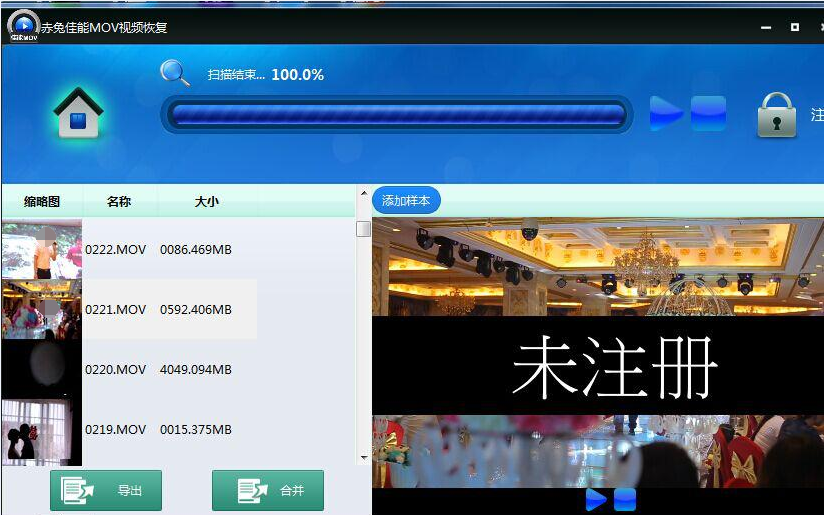The height and width of the screenshot is (515, 824).
Task: Click the home house icon
Action: coord(78,113)
